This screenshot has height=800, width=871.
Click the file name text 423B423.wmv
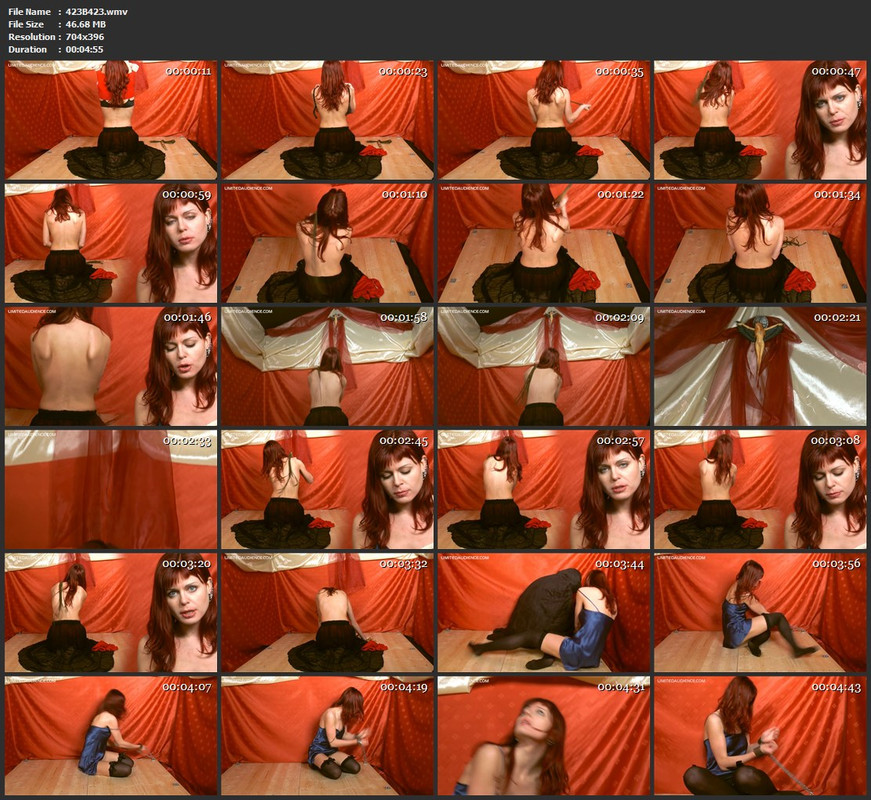(97, 12)
